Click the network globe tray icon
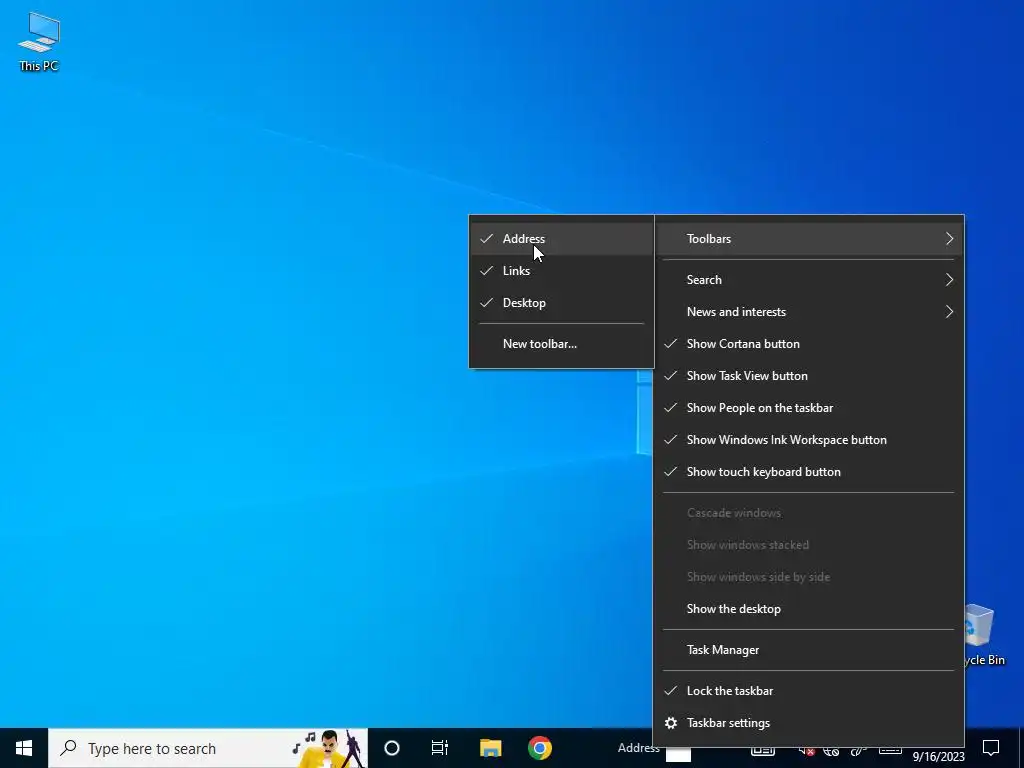The height and width of the screenshot is (768, 1024). tap(831, 750)
